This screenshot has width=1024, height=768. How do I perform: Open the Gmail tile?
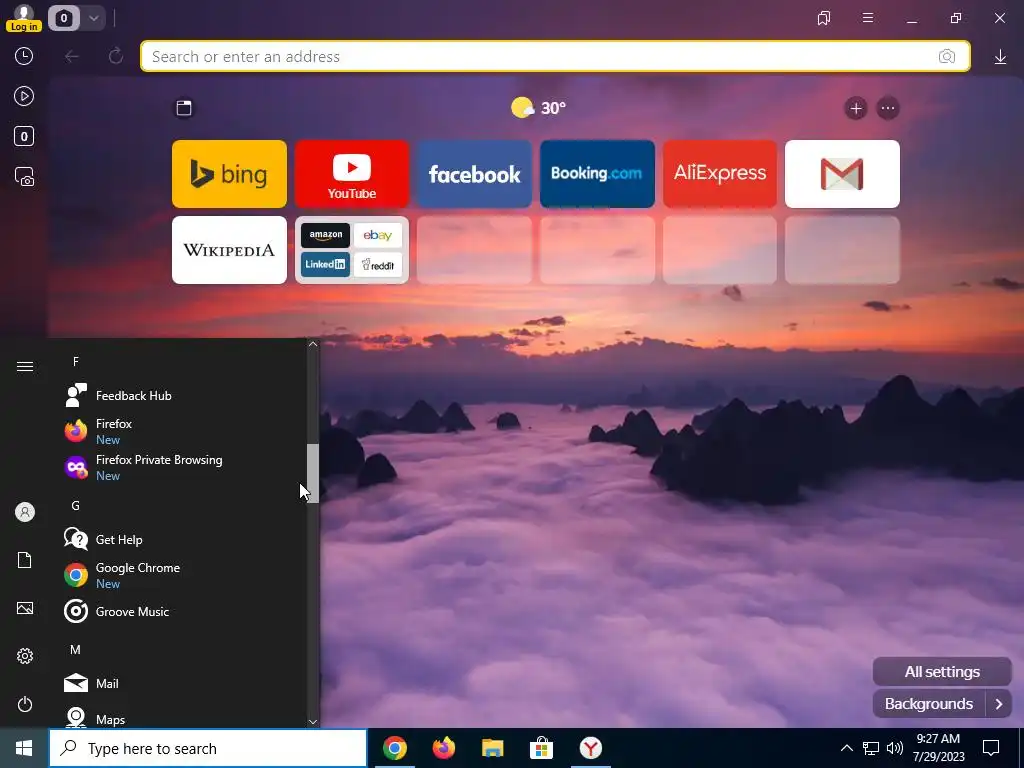pos(842,174)
